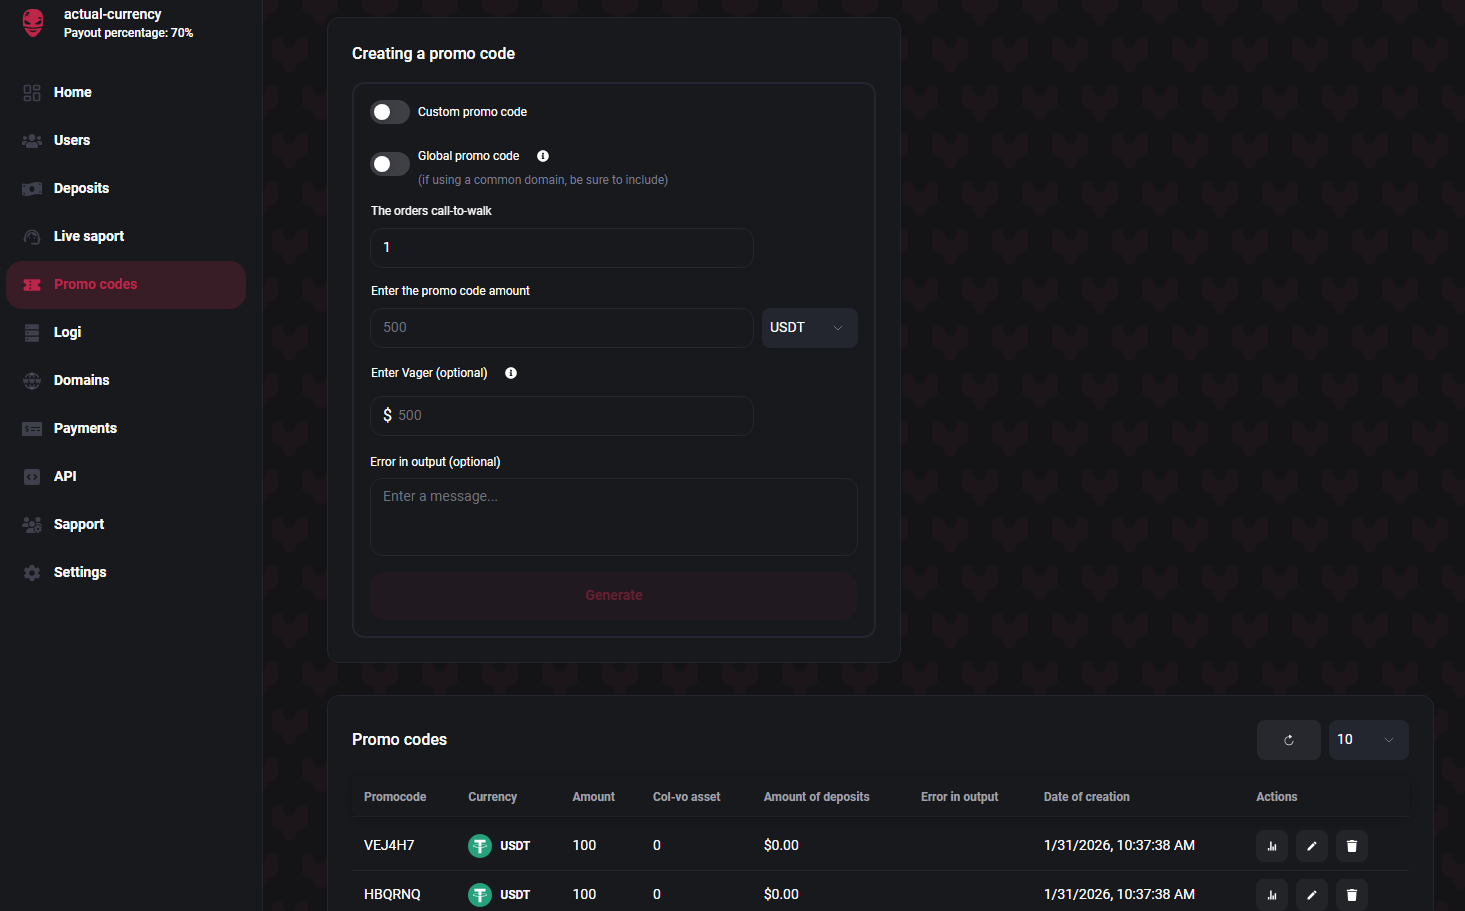Click the info icon beside Global promo code
1465x911 pixels.
tap(543, 156)
